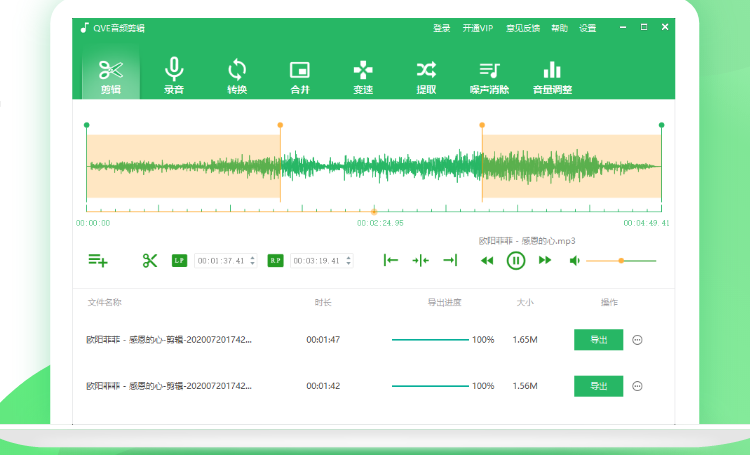Open more options for the 00:01:47 clip
The height and width of the screenshot is (455, 750).
tap(638, 340)
